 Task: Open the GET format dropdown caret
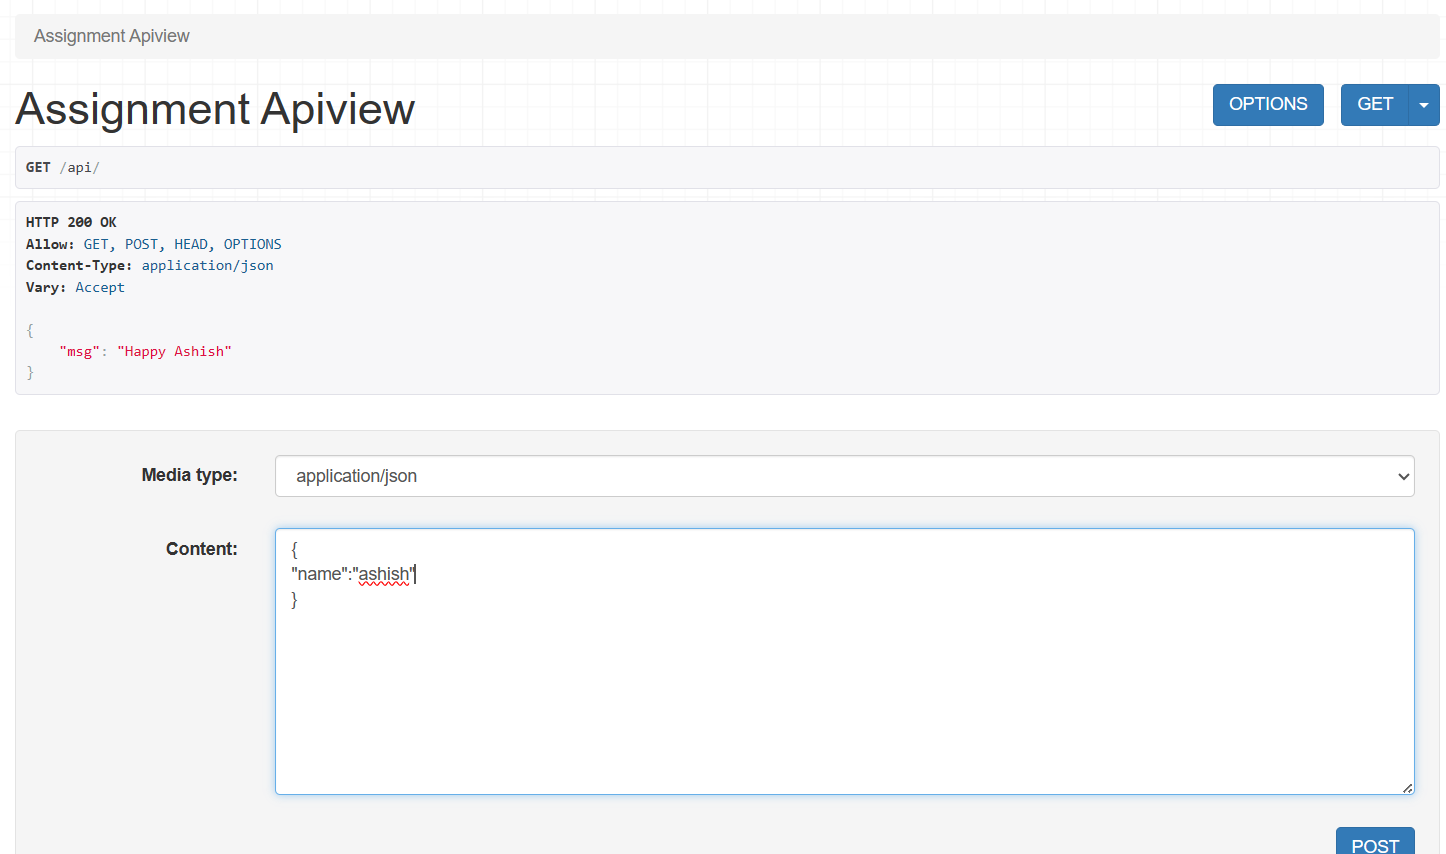(1424, 105)
